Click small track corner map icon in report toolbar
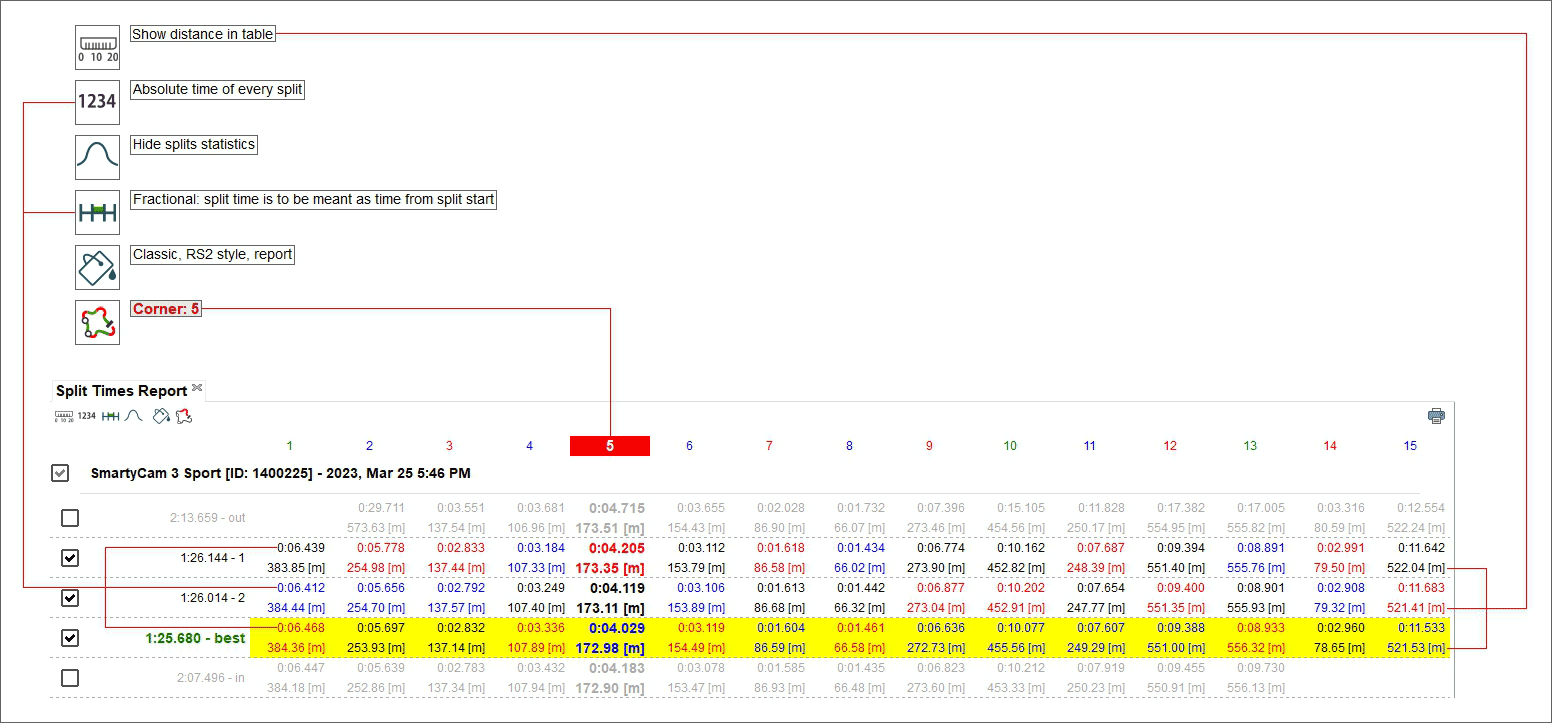1552x723 pixels. pyautogui.click(x=183, y=416)
